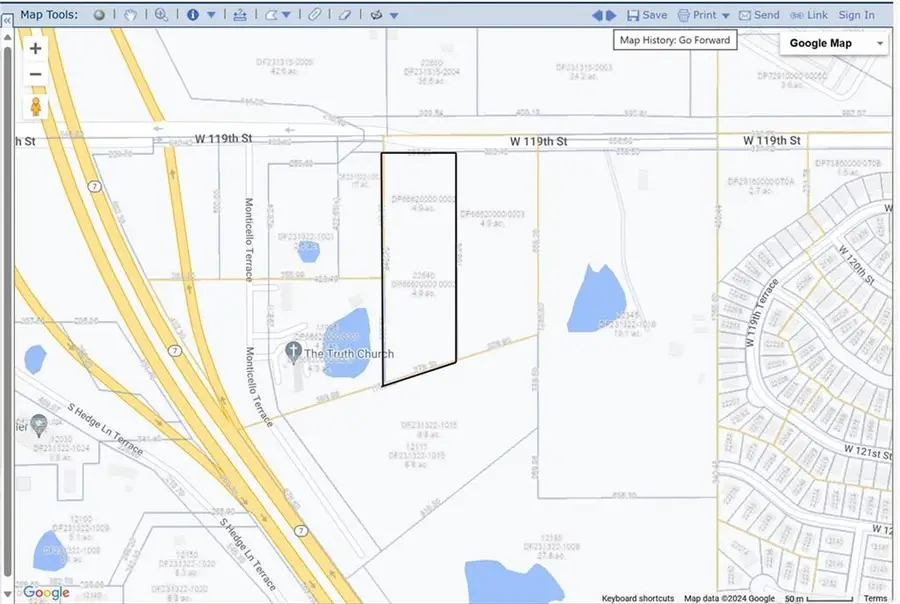Image resolution: width=900 pixels, height=604 pixels.
Task: Go back using the blue history arrow
Action: pos(598,14)
